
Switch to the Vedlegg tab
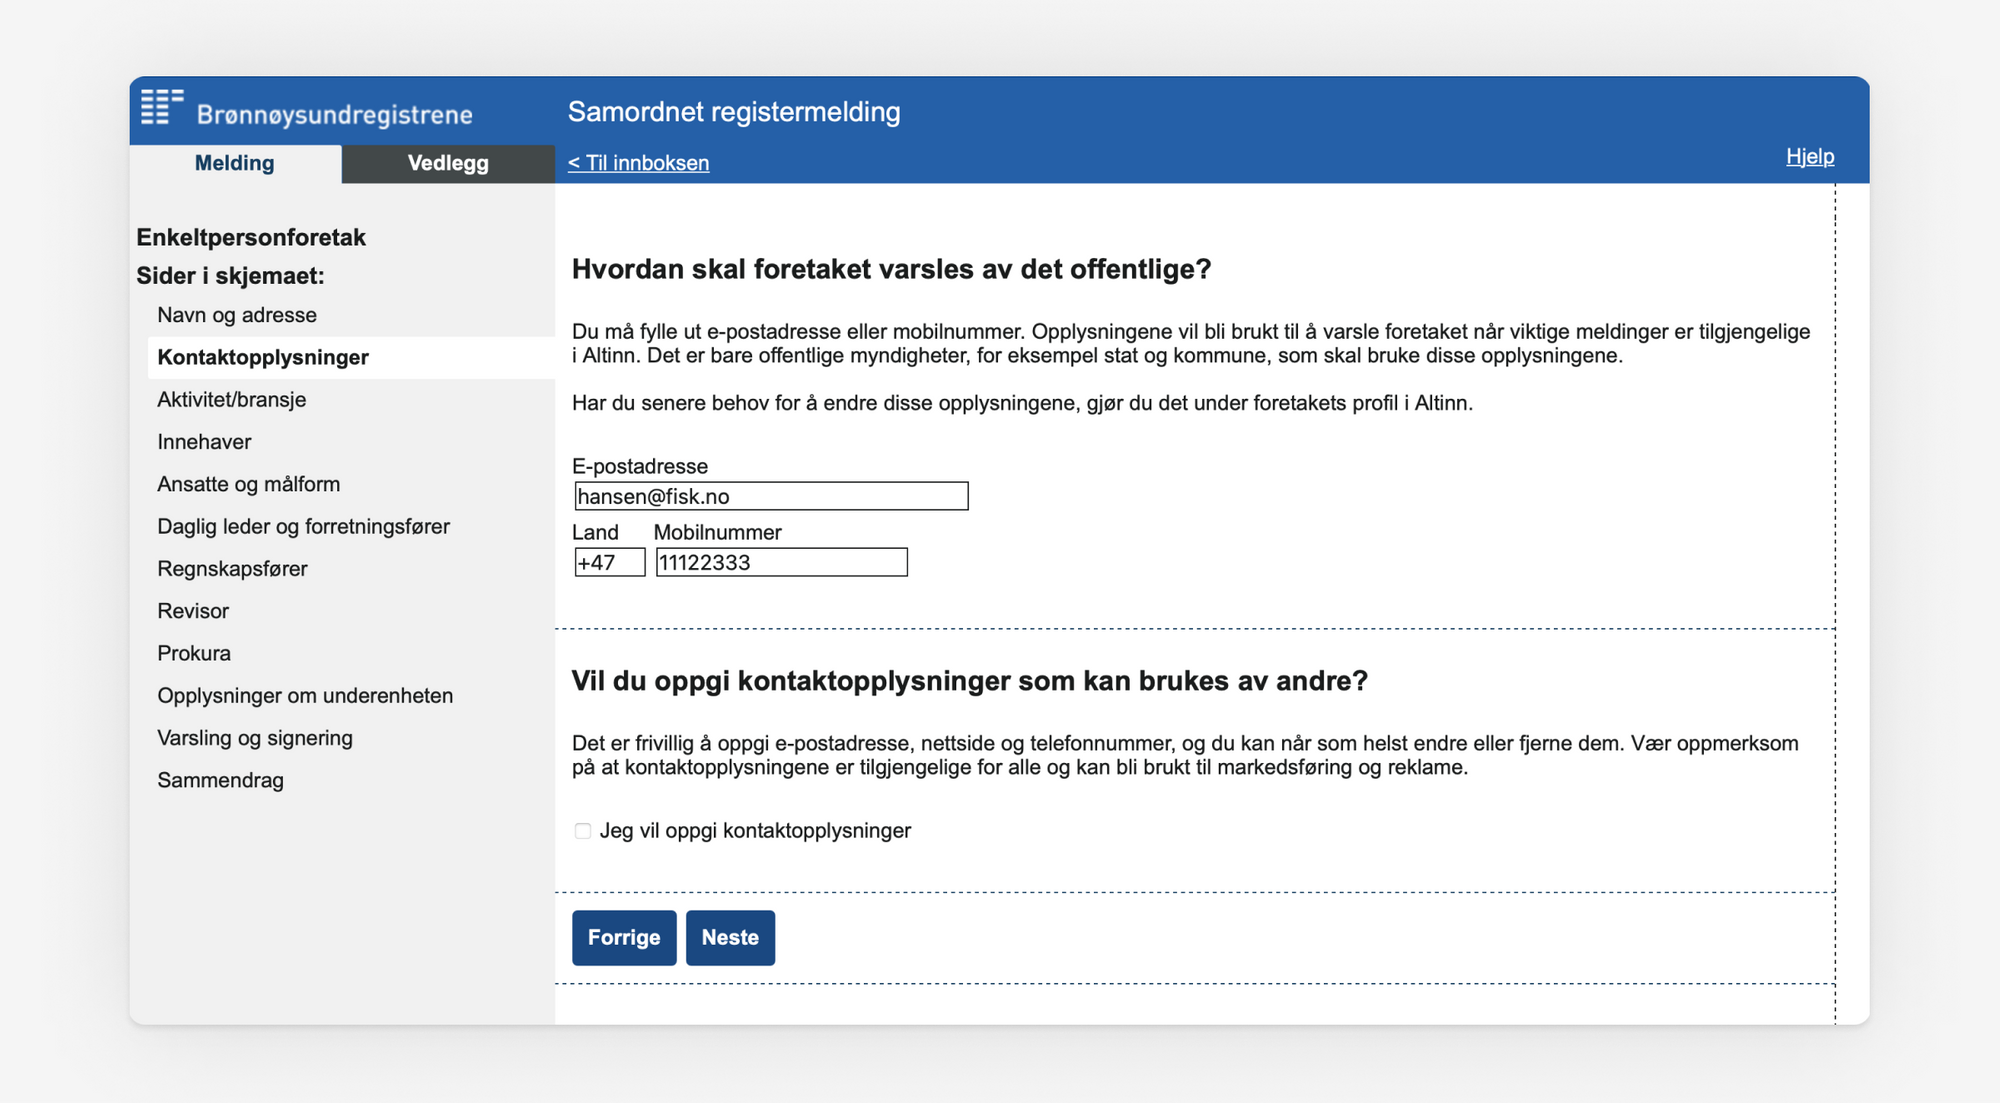447,163
